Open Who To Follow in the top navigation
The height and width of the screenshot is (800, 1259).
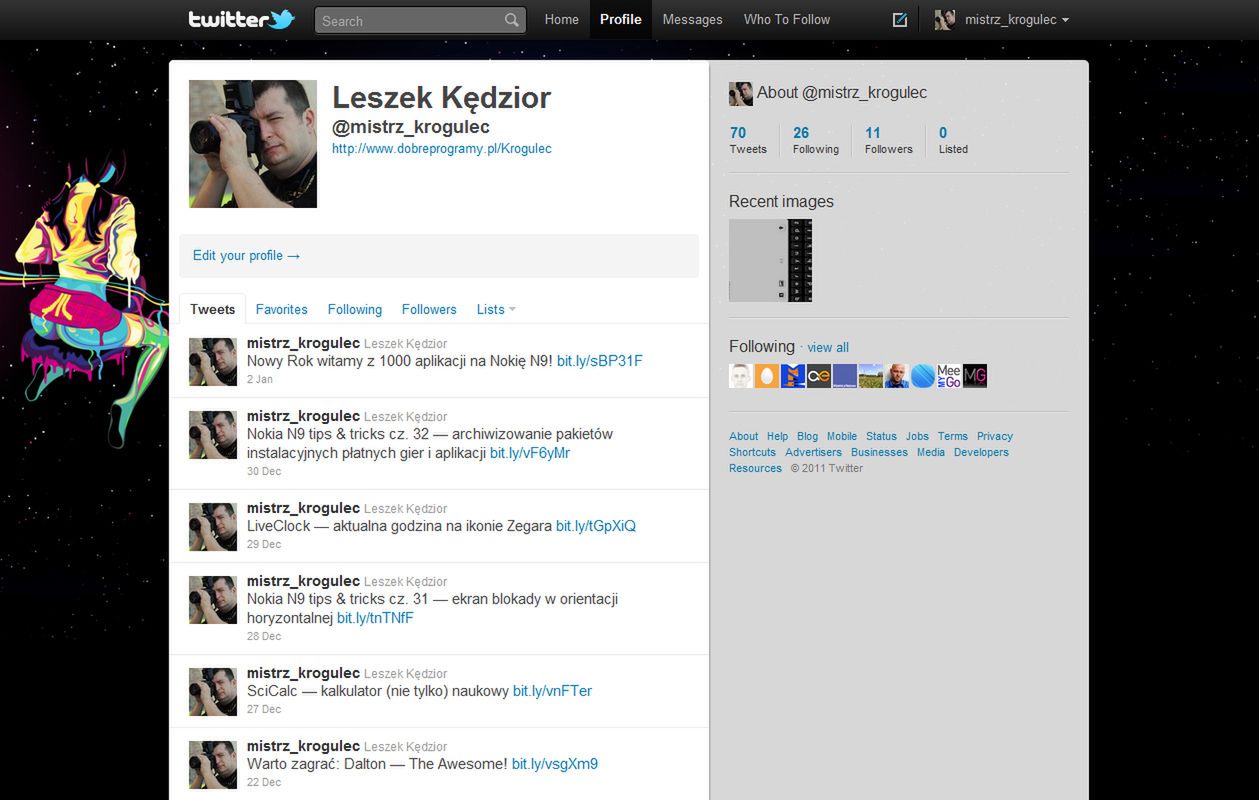[x=787, y=19]
